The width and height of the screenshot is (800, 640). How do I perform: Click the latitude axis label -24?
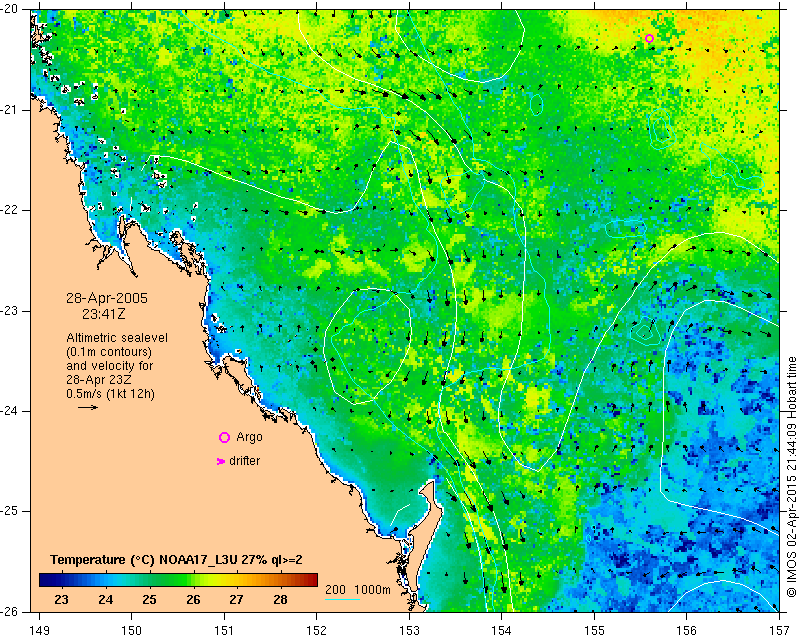[x=9, y=411]
